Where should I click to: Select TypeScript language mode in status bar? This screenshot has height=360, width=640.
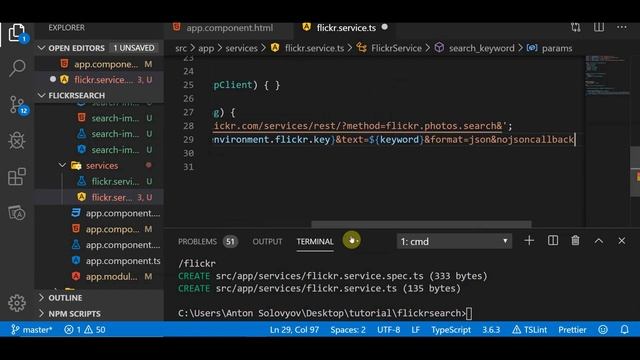pyautogui.click(x=451, y=330)
